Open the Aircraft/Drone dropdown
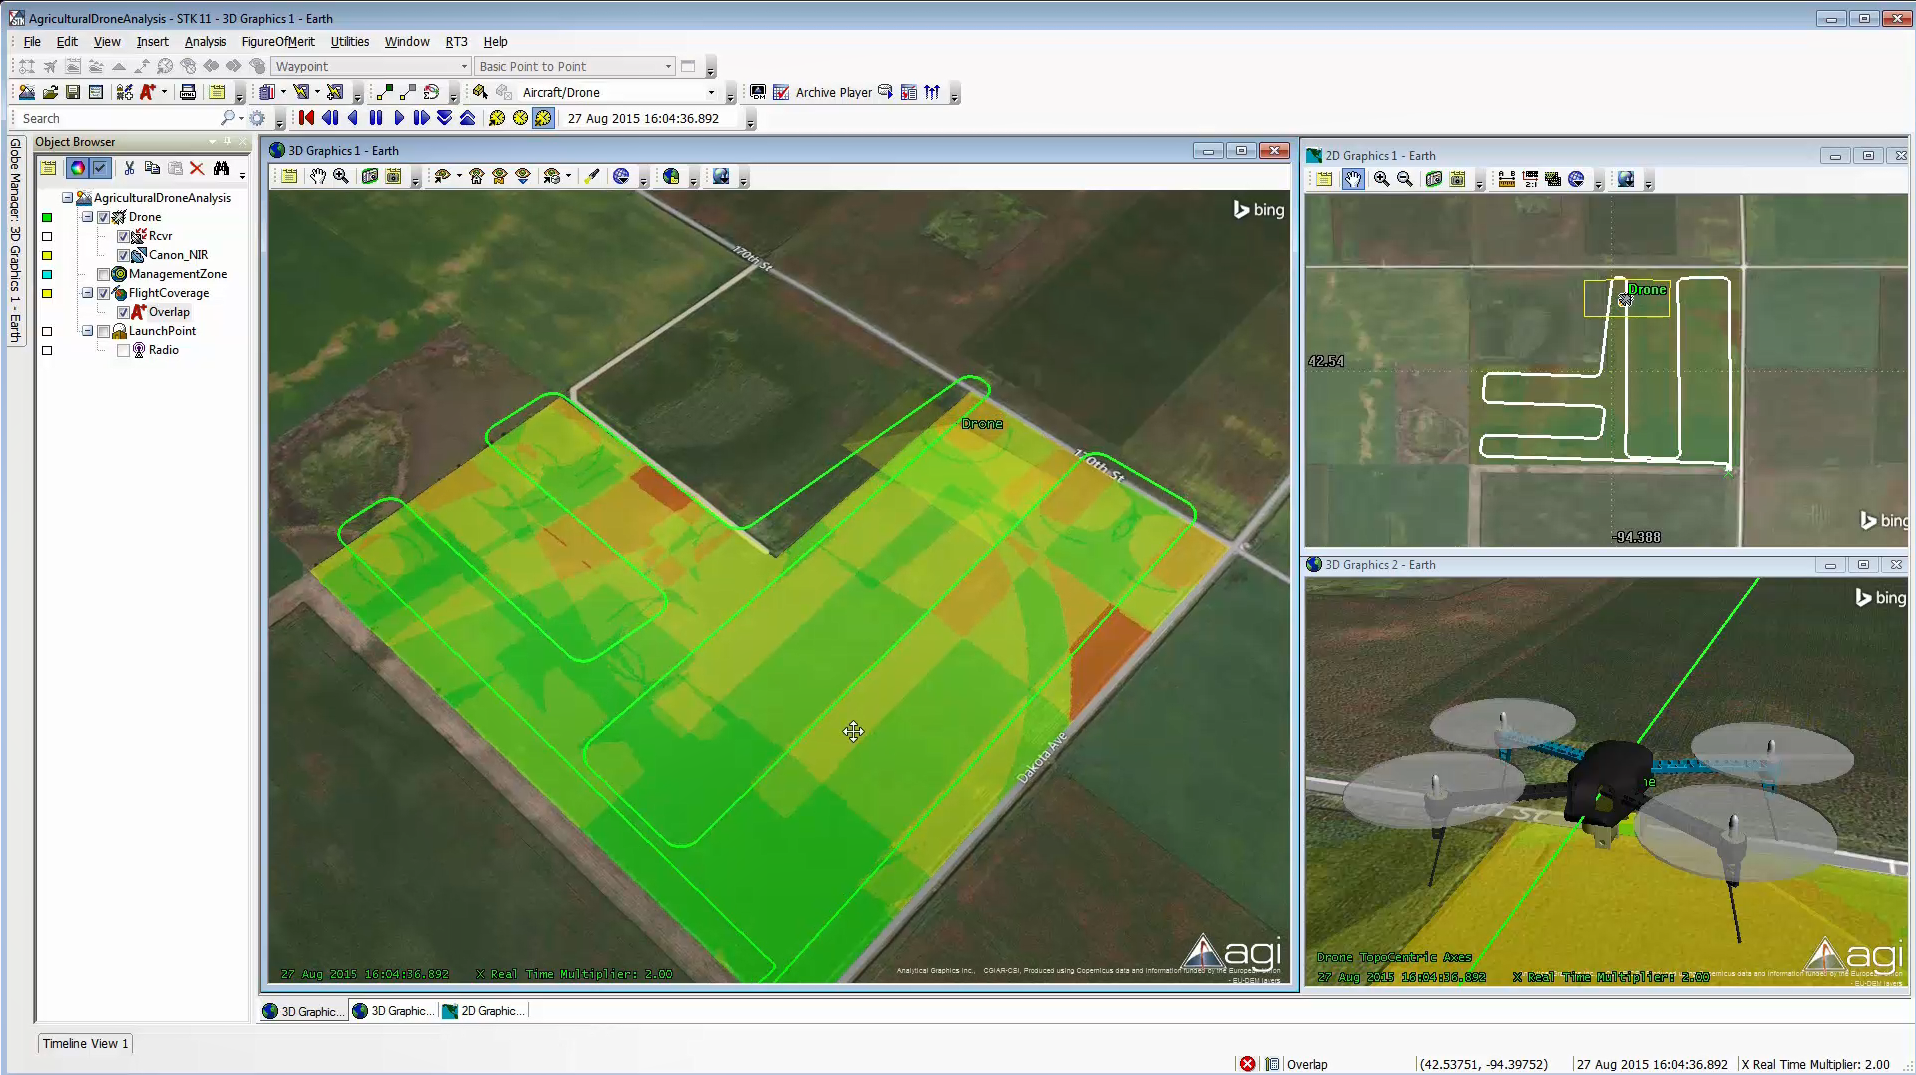This screenshot has height=1075, width=1916. [711, 92]
